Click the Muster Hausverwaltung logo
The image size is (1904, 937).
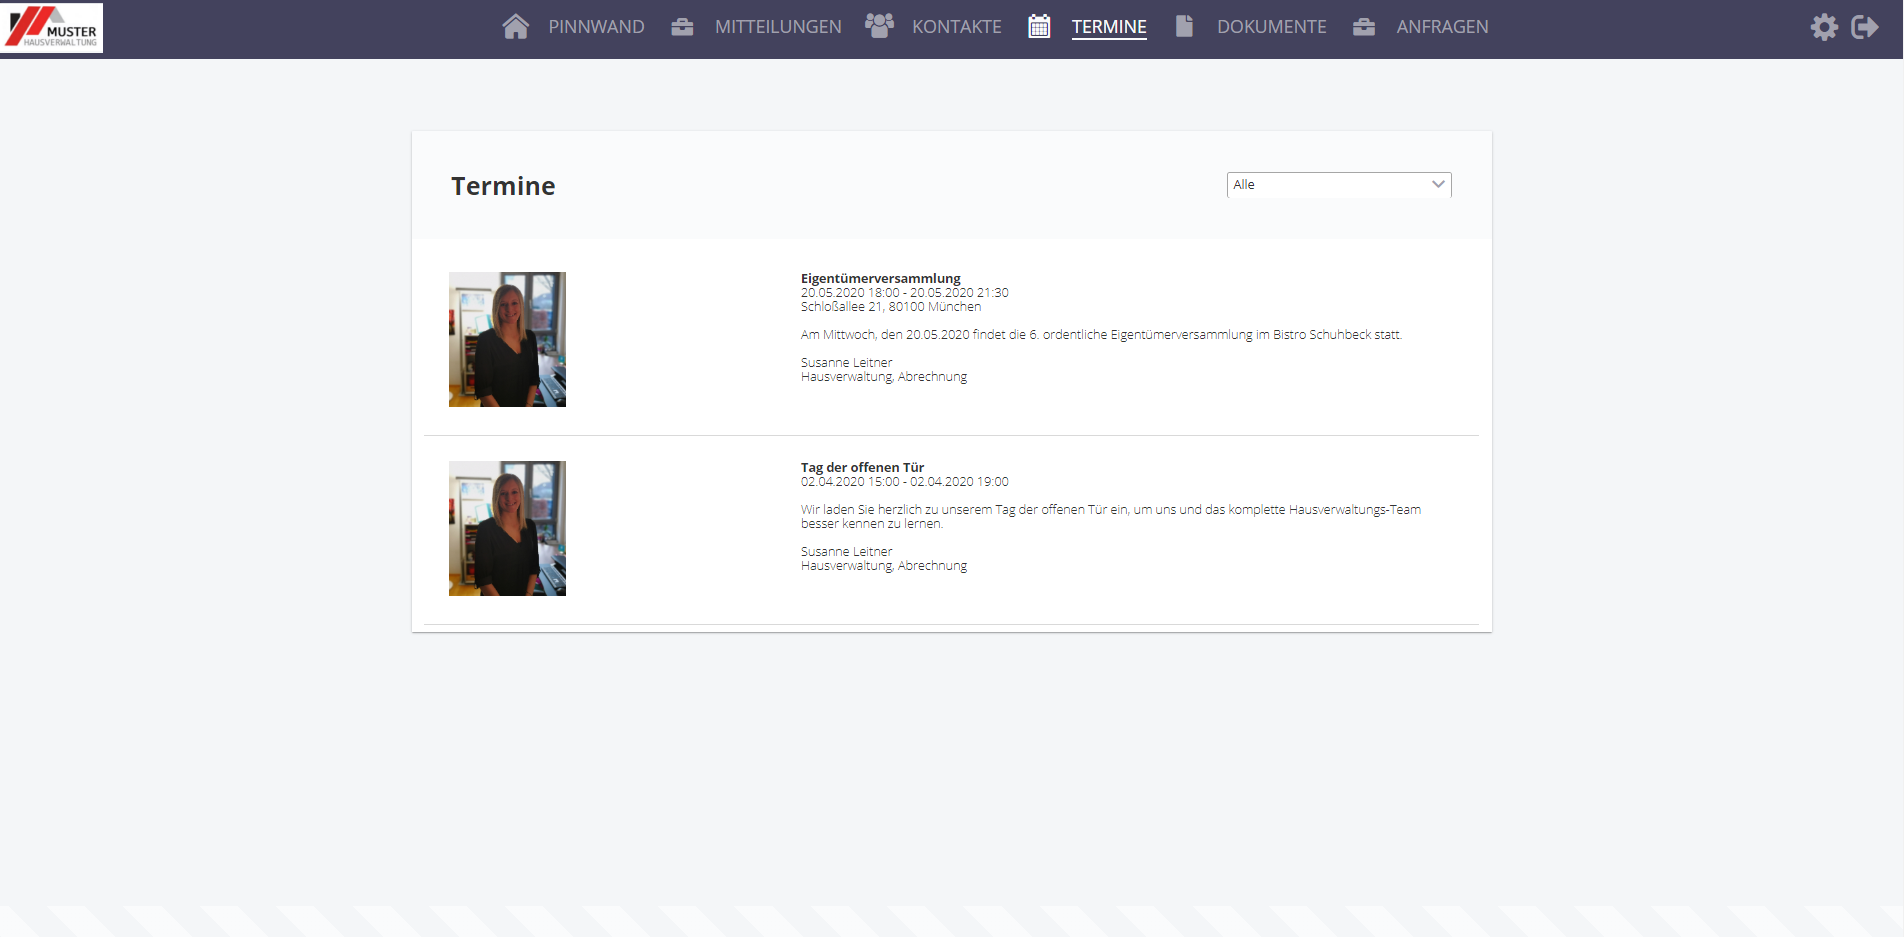pos(53,28)
